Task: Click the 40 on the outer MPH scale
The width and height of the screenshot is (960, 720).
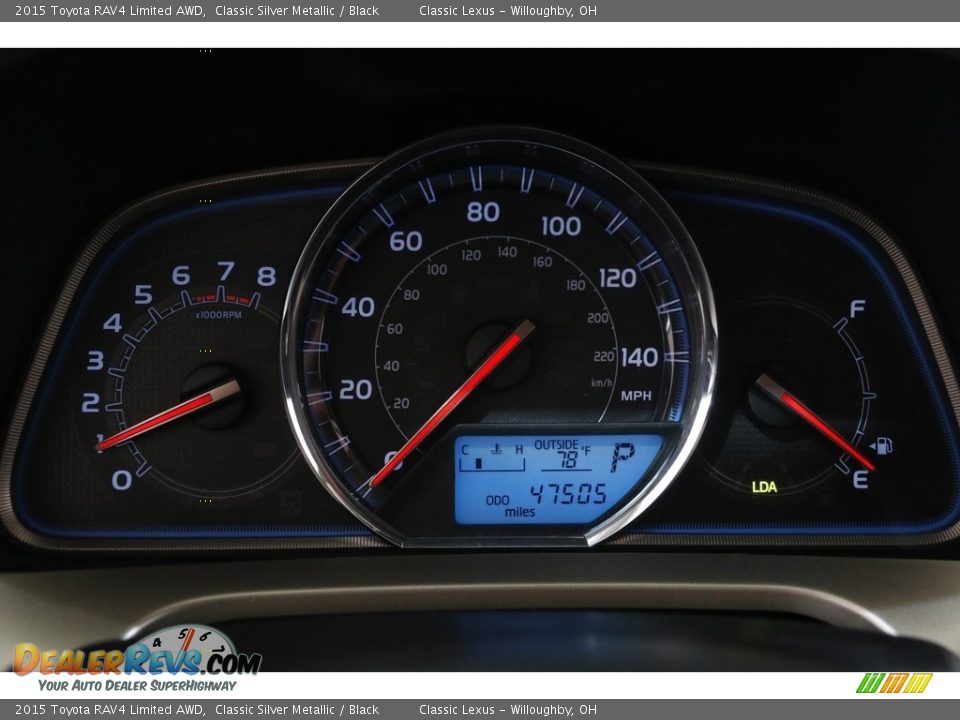Action: [x=358, y=307]
